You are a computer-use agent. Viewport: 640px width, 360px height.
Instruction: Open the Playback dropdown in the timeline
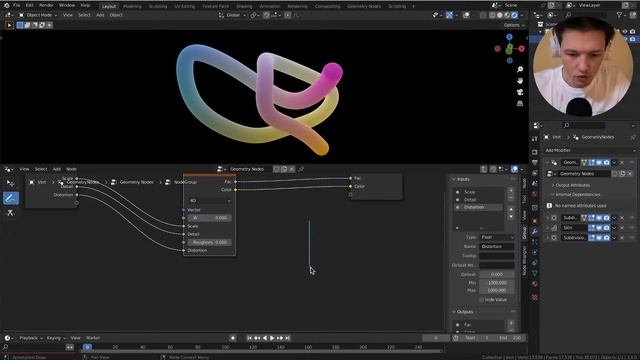[x=31, y=338]
